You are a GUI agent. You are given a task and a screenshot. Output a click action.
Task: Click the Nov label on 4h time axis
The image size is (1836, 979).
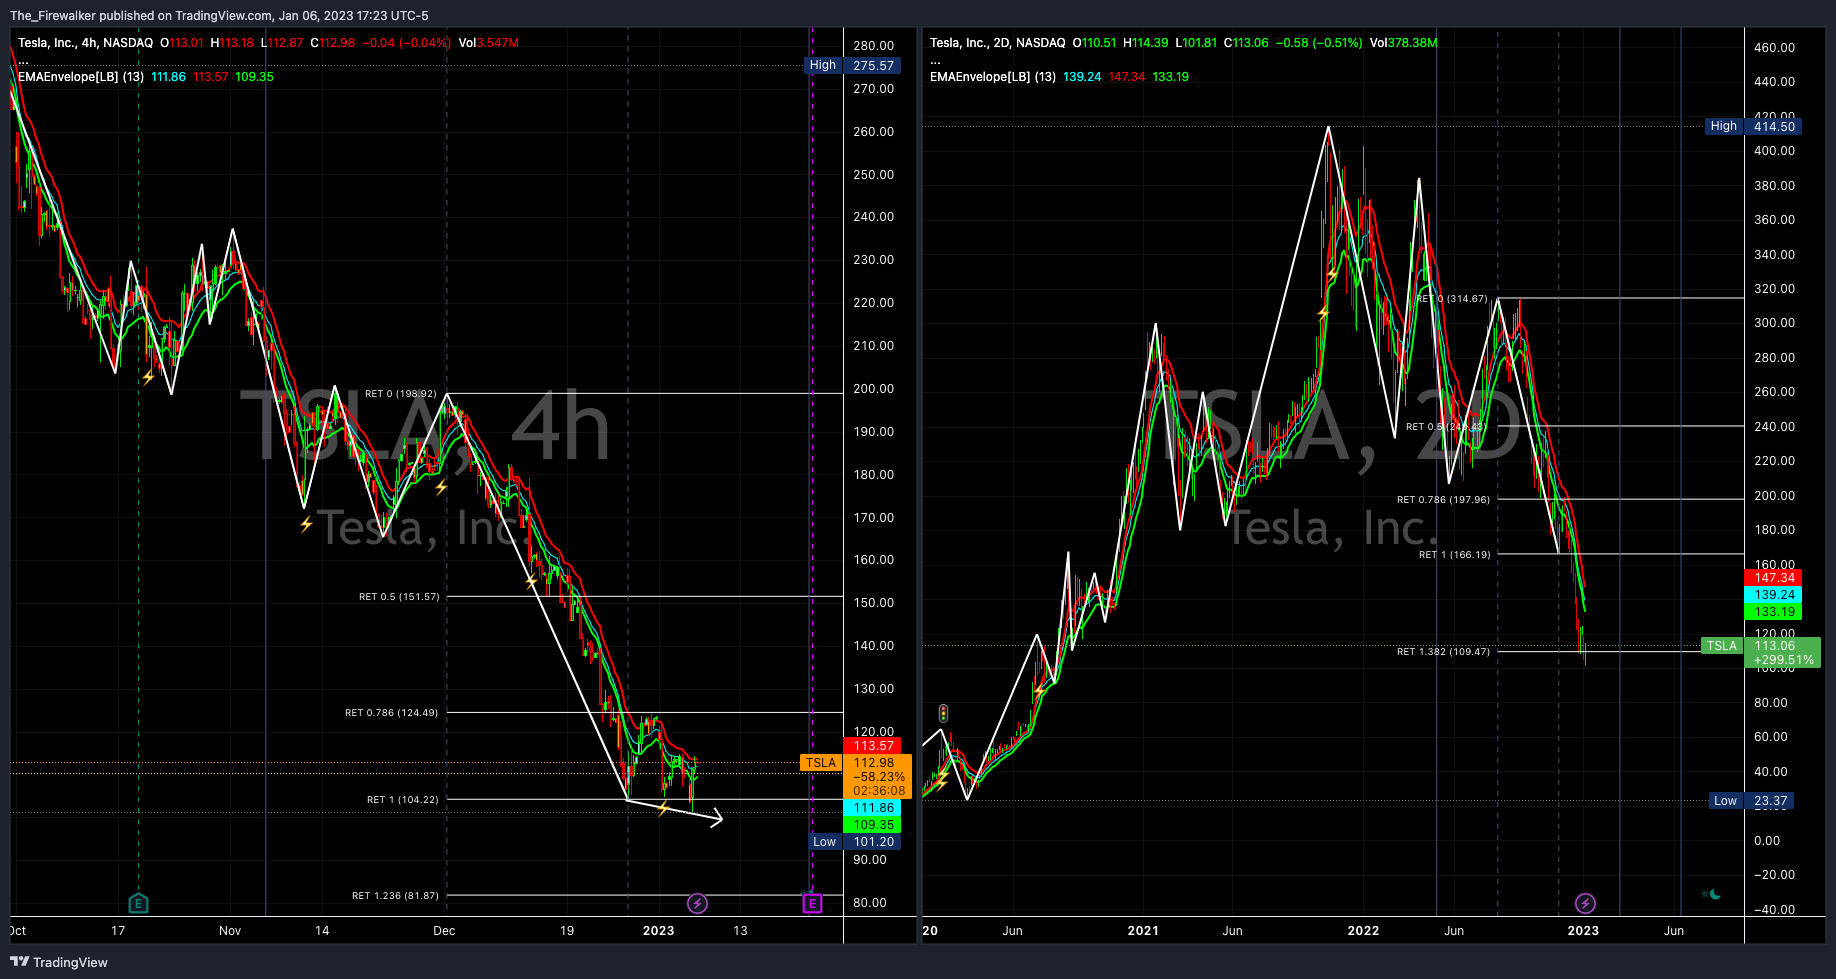click(230, 931)
